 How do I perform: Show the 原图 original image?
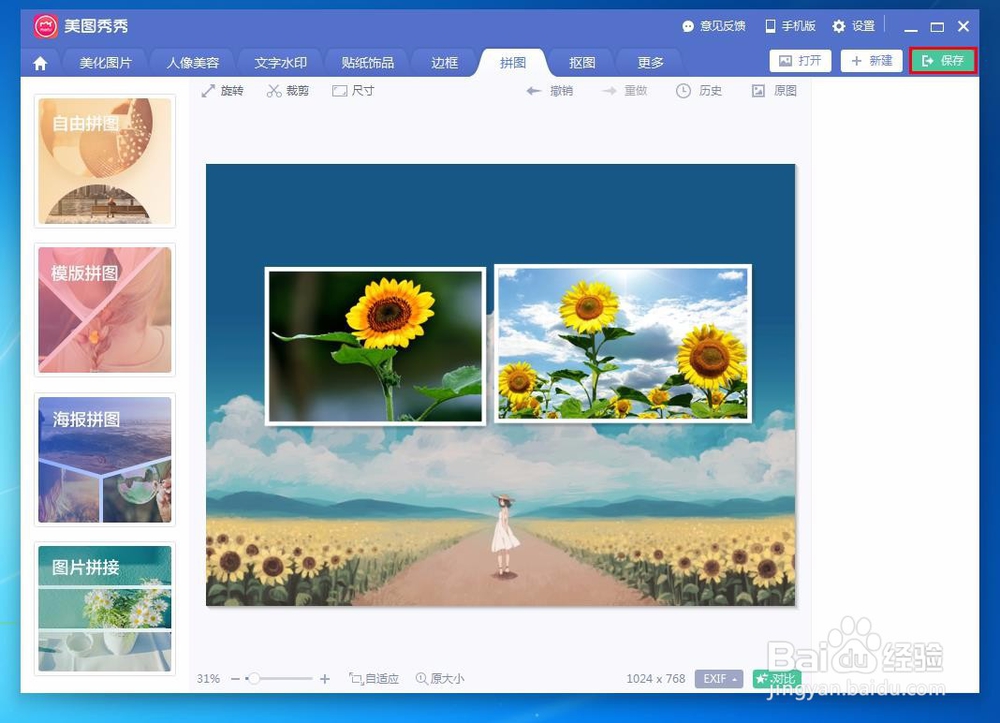[774, 91]
